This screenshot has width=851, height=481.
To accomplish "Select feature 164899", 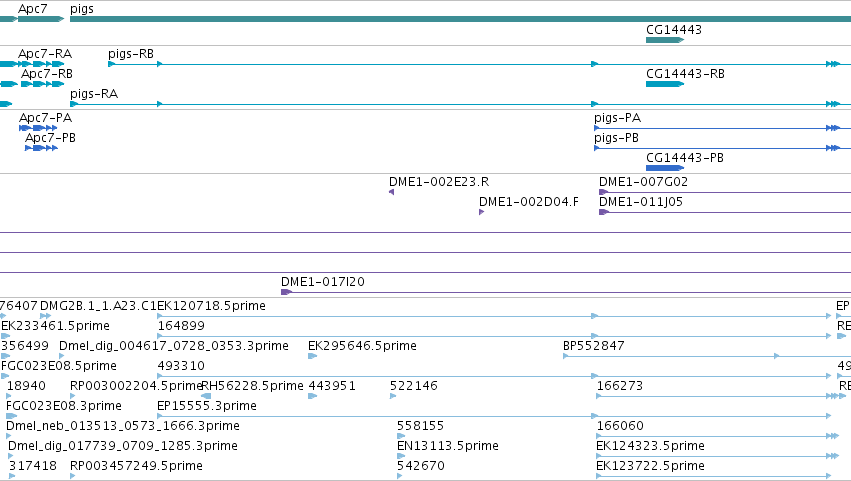I will [x=181, y=326].
